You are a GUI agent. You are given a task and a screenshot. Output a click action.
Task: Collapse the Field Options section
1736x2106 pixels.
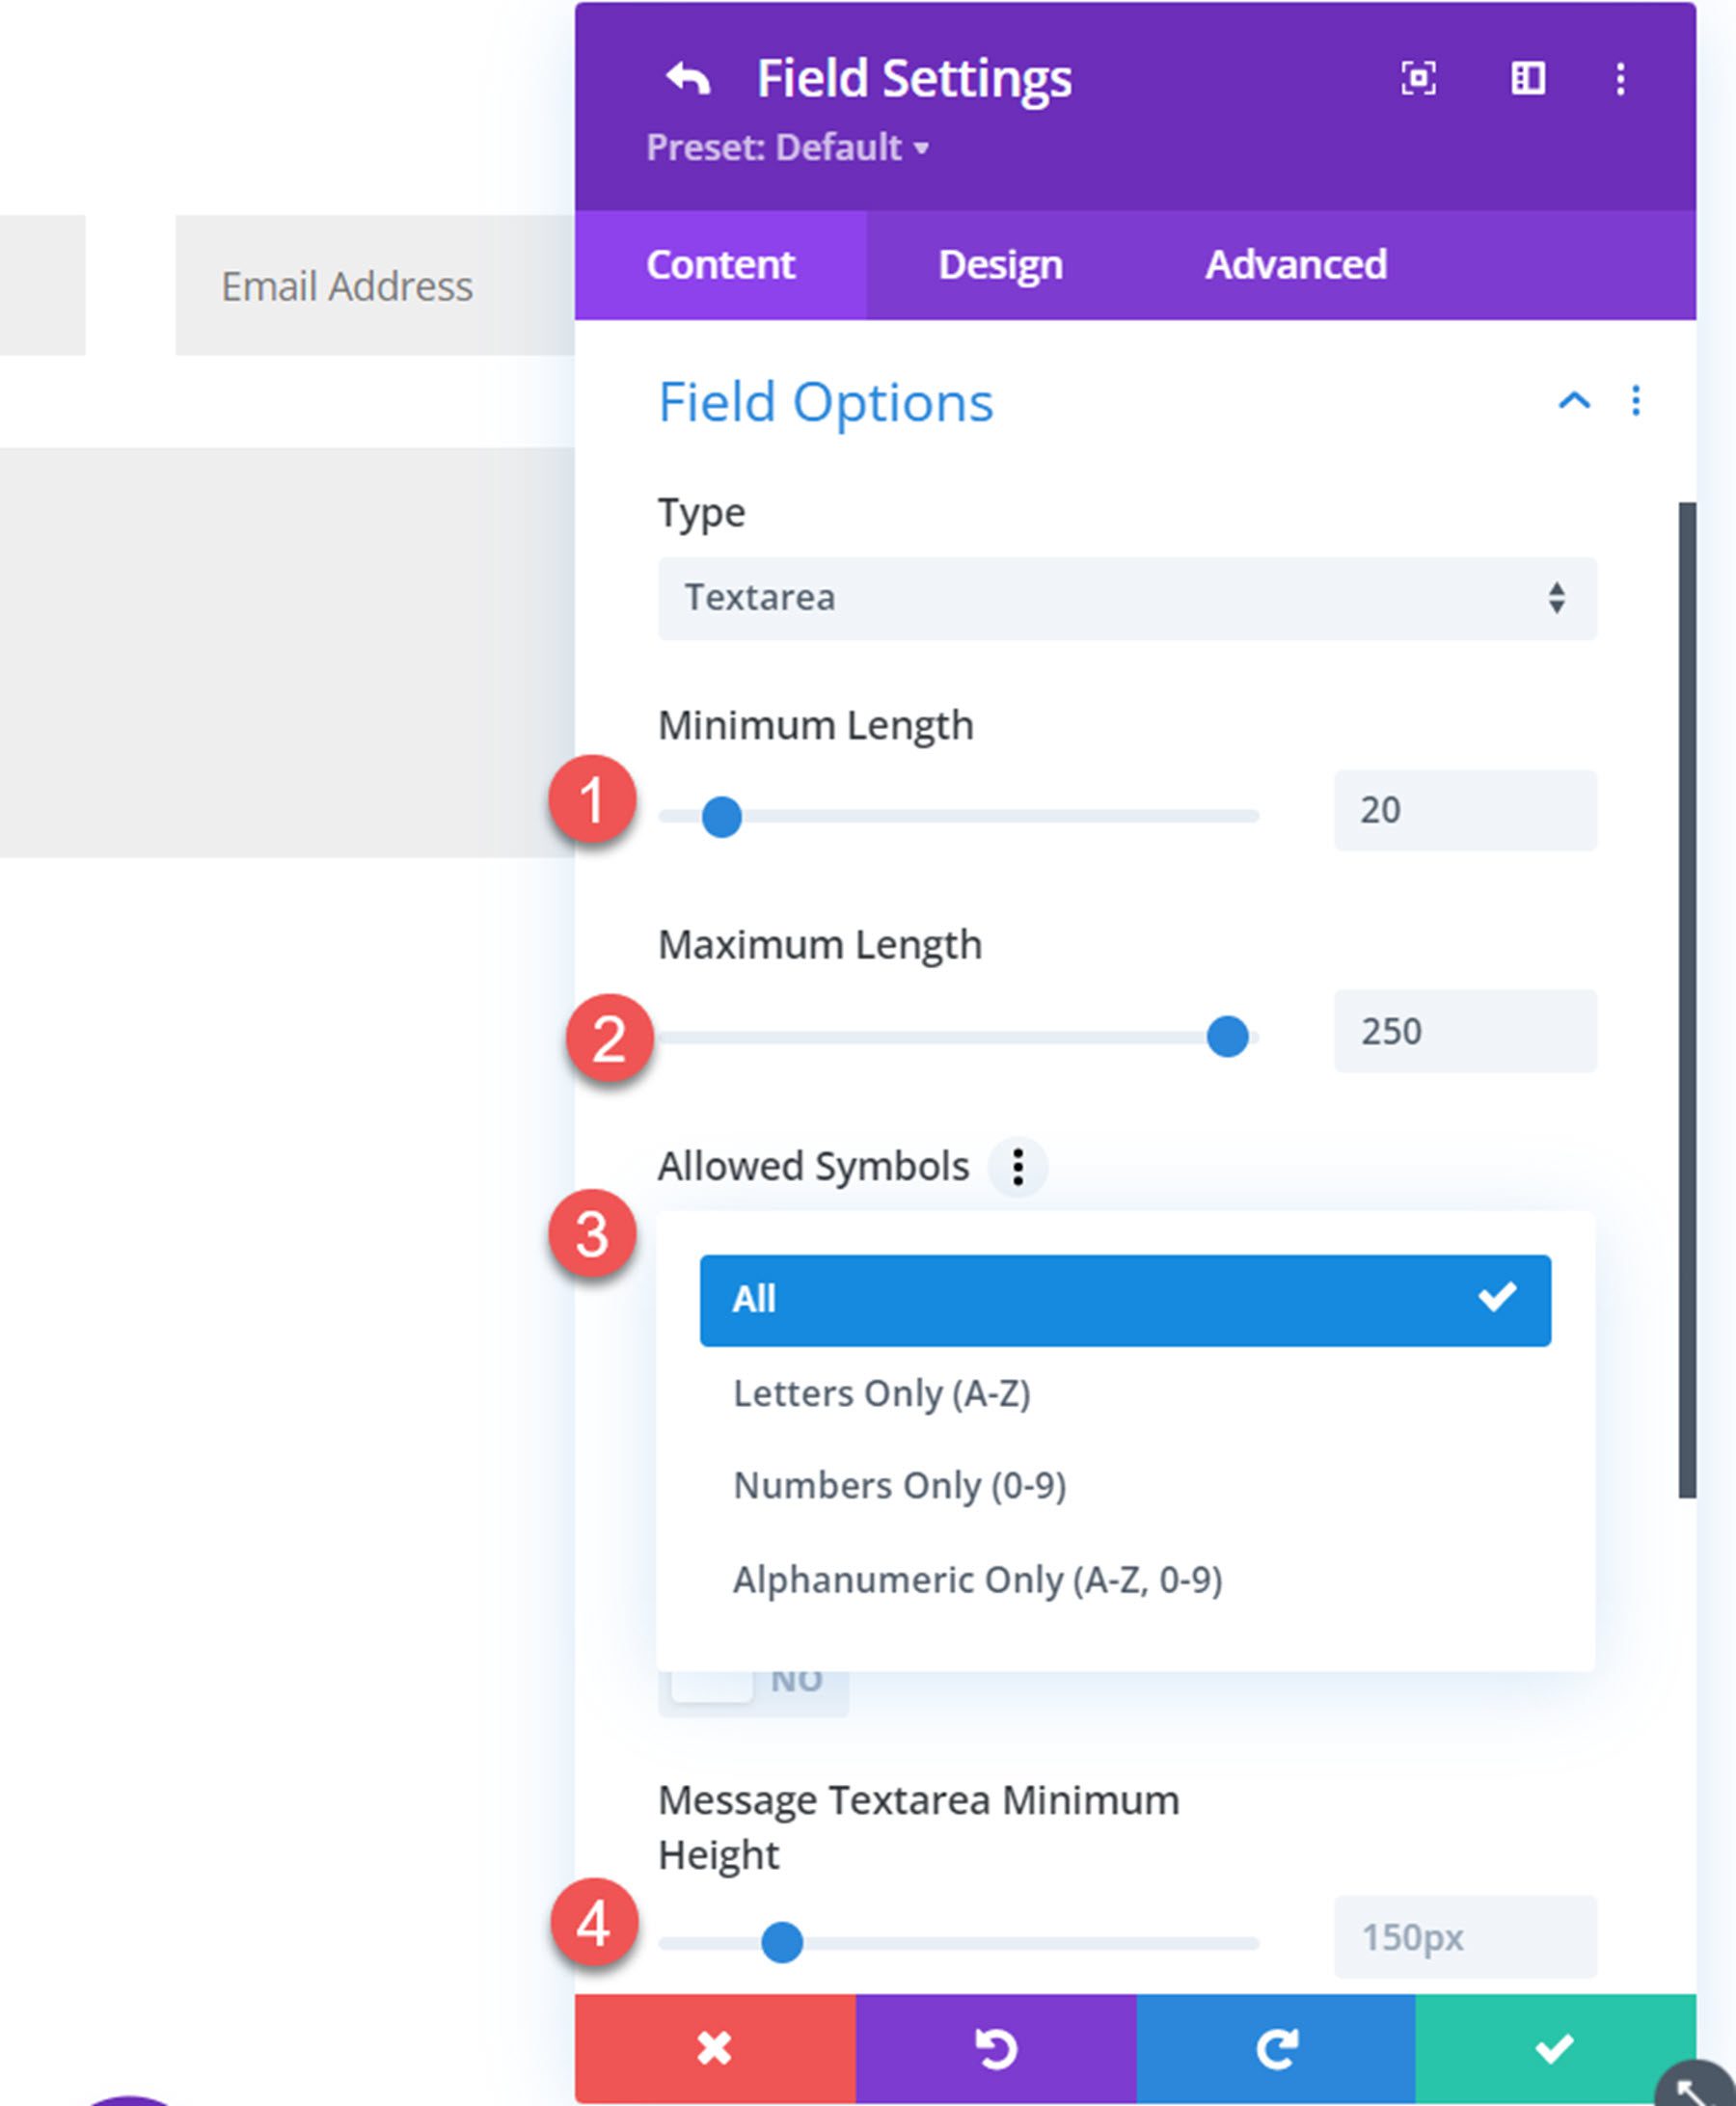tap(1573, 402)
